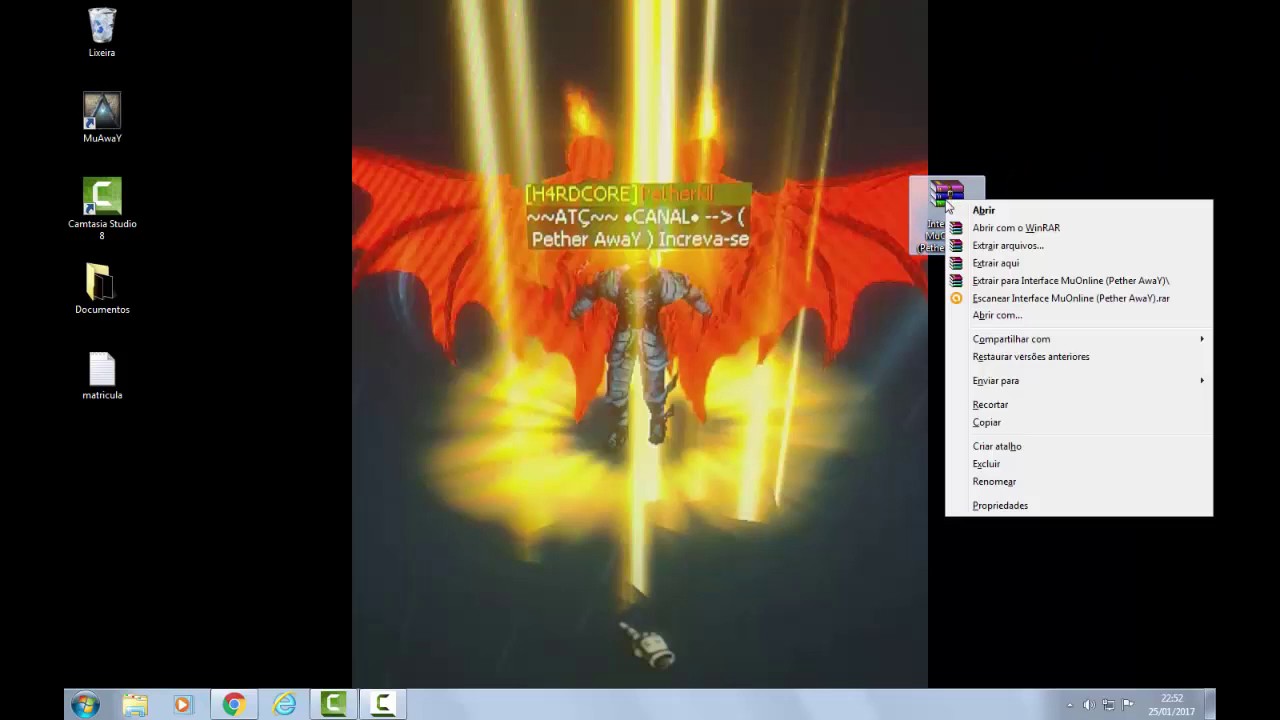Image resolution: width=1280 pixels, height=720 pixels.
Task: Click the Windows Start button
Action: point(85,705)
